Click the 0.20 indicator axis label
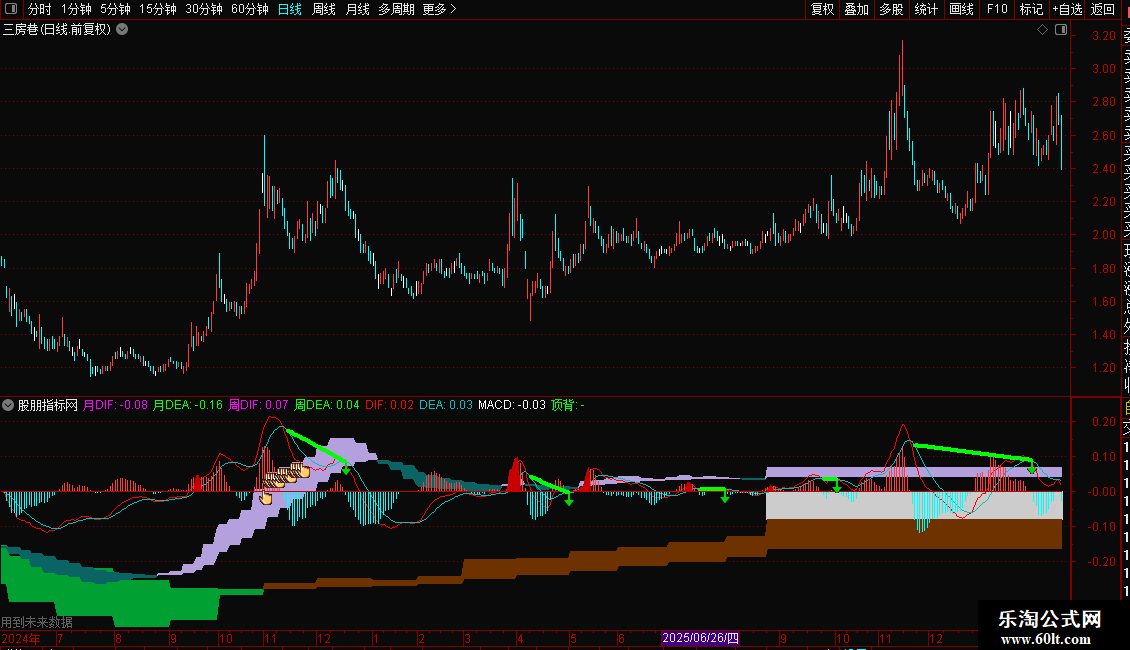Screen dimensions: 1130x650 pyautogui.click(x=1104, y=422)
